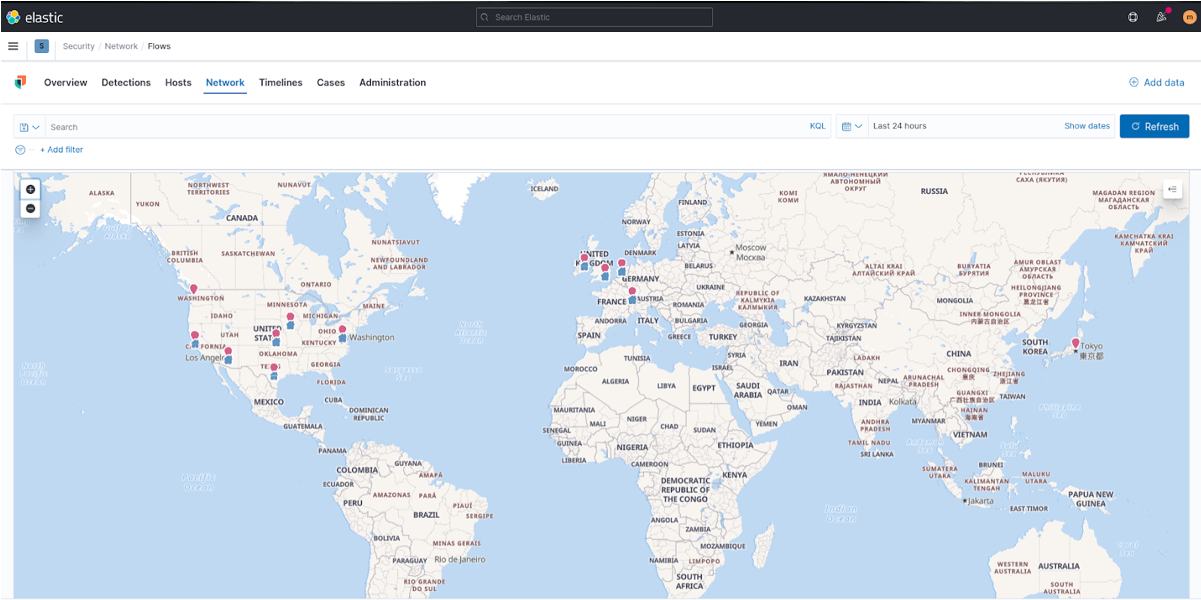Toggle the saved query filter icon before the search bar
The height and width of the screenshot is (600, 1201).
coord(24,127)
